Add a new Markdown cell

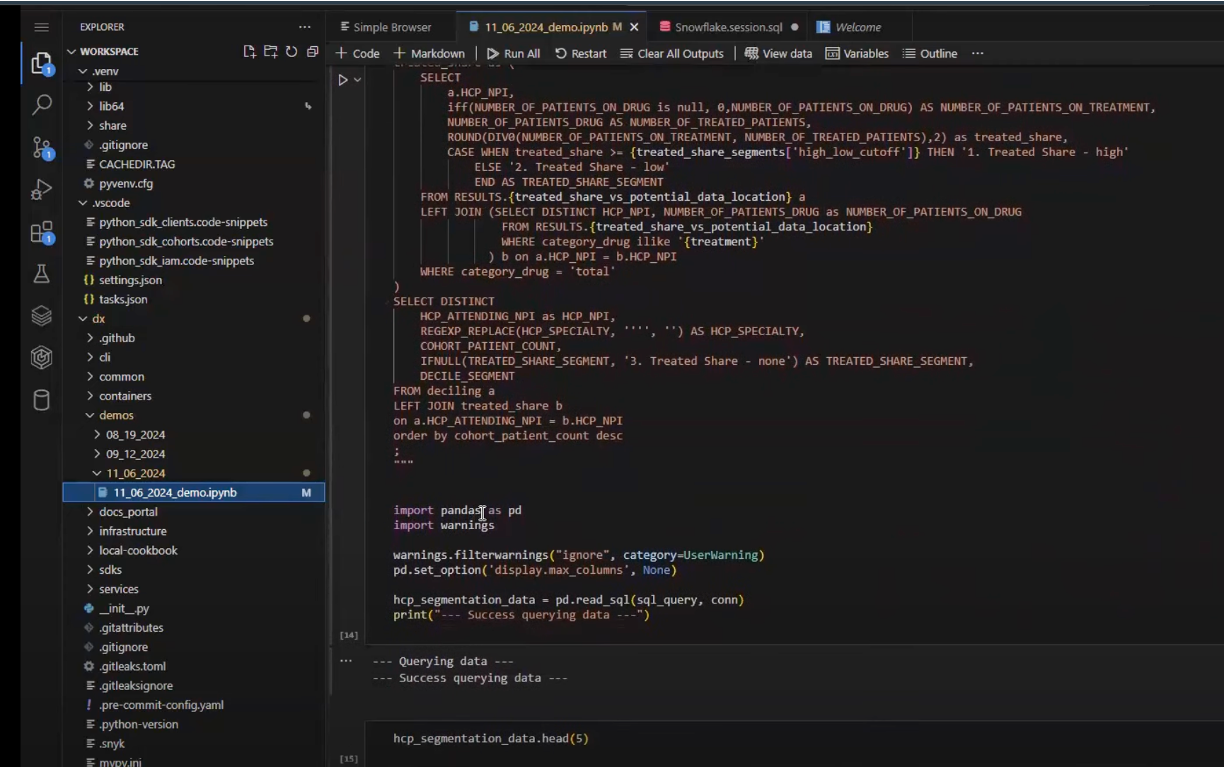point(429,53)
